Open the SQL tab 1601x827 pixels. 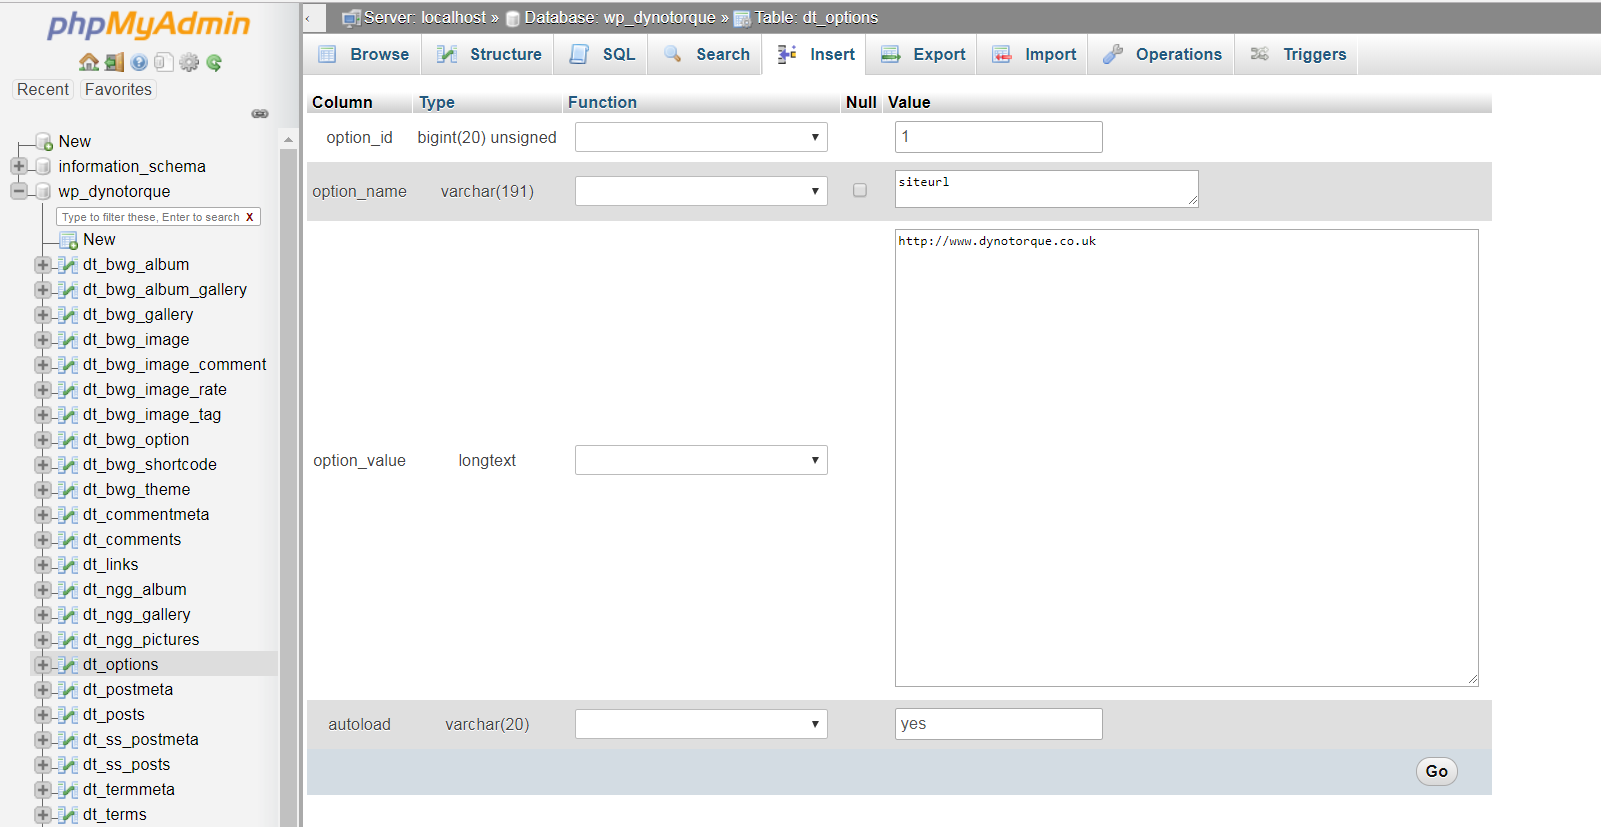603,54
